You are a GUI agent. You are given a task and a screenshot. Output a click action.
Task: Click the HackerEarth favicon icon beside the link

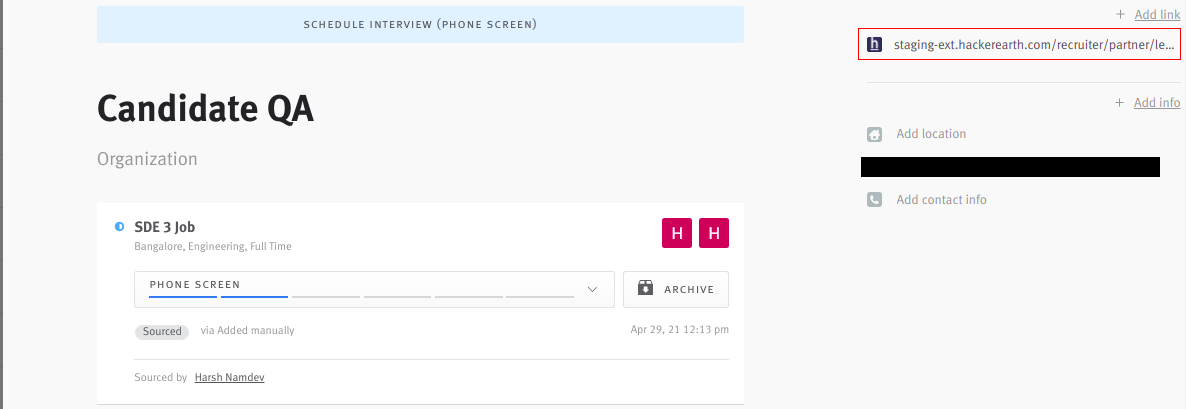click(x=874, y=45)
